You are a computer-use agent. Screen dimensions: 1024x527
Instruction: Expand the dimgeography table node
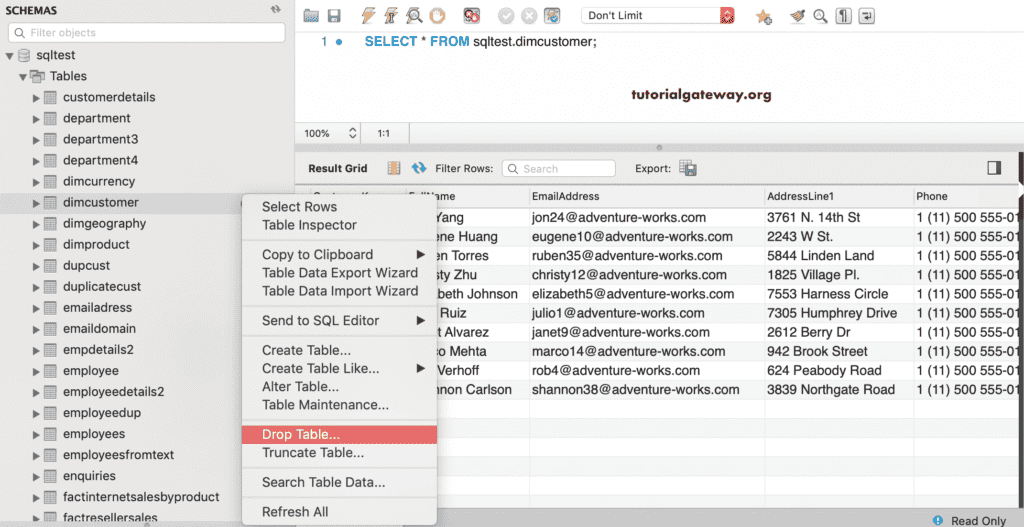(36, 223)
